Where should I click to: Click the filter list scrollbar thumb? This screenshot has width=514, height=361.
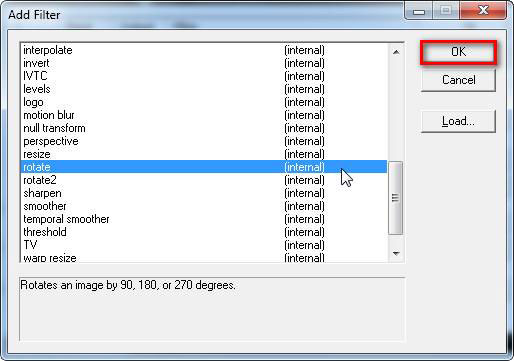396,198
